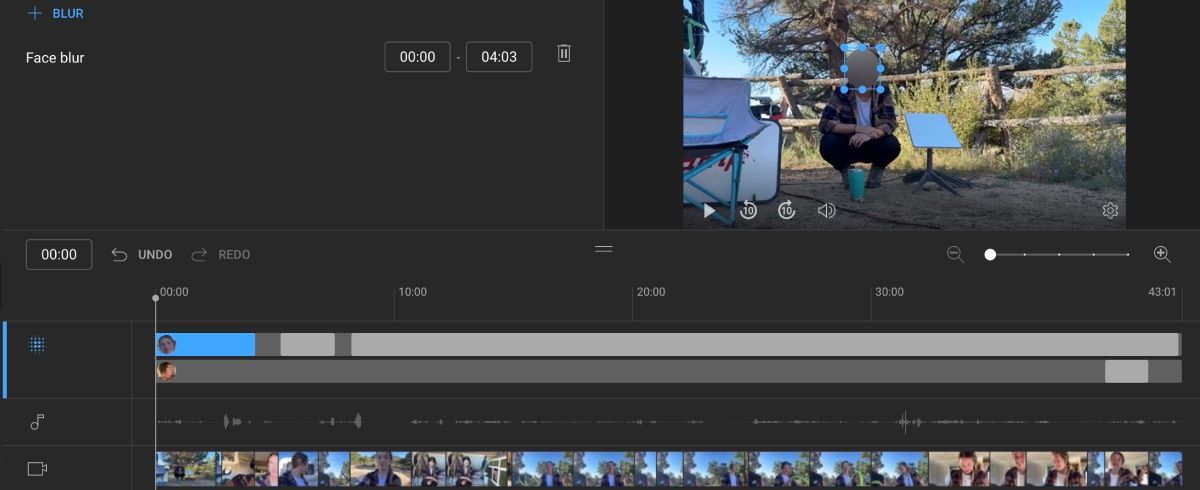Mute the preview volume speaker icon

826,211
